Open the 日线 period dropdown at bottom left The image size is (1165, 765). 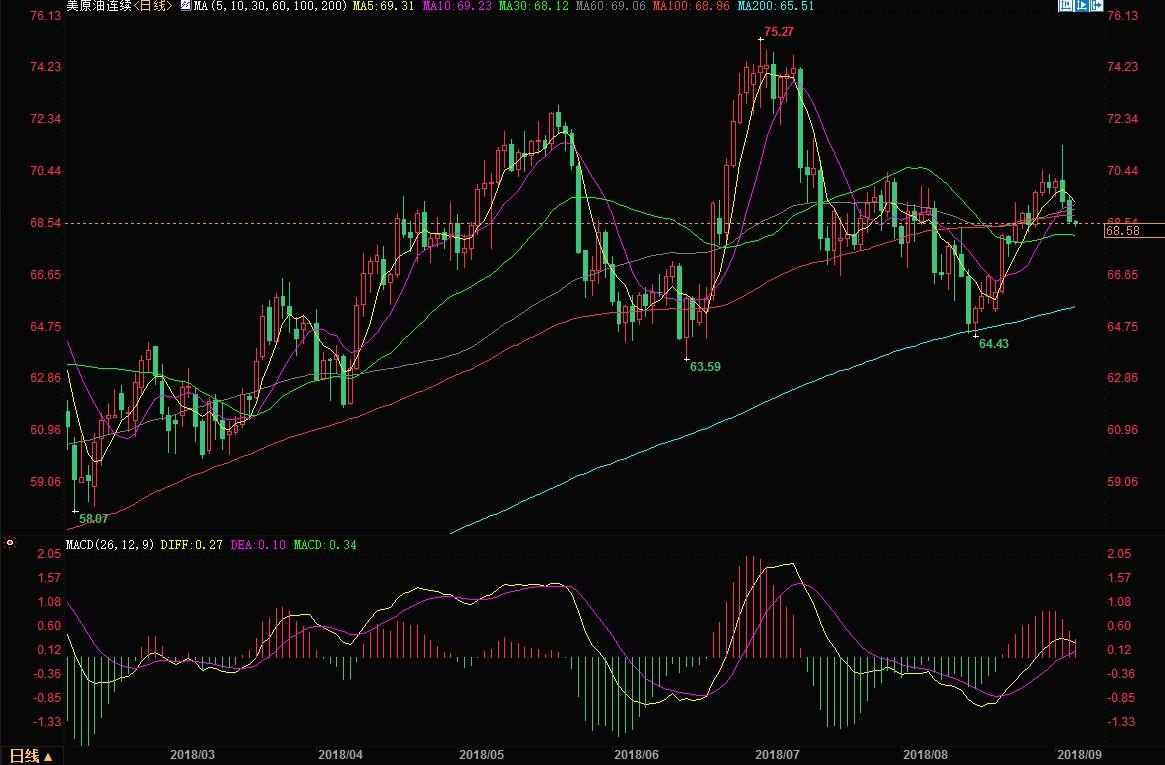31,755
